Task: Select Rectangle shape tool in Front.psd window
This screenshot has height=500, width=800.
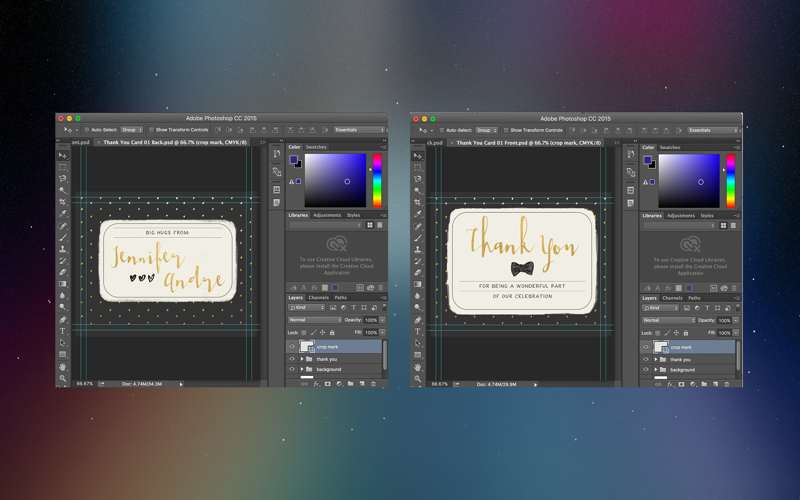Action: pyautogui.click(x=418, y=355)
